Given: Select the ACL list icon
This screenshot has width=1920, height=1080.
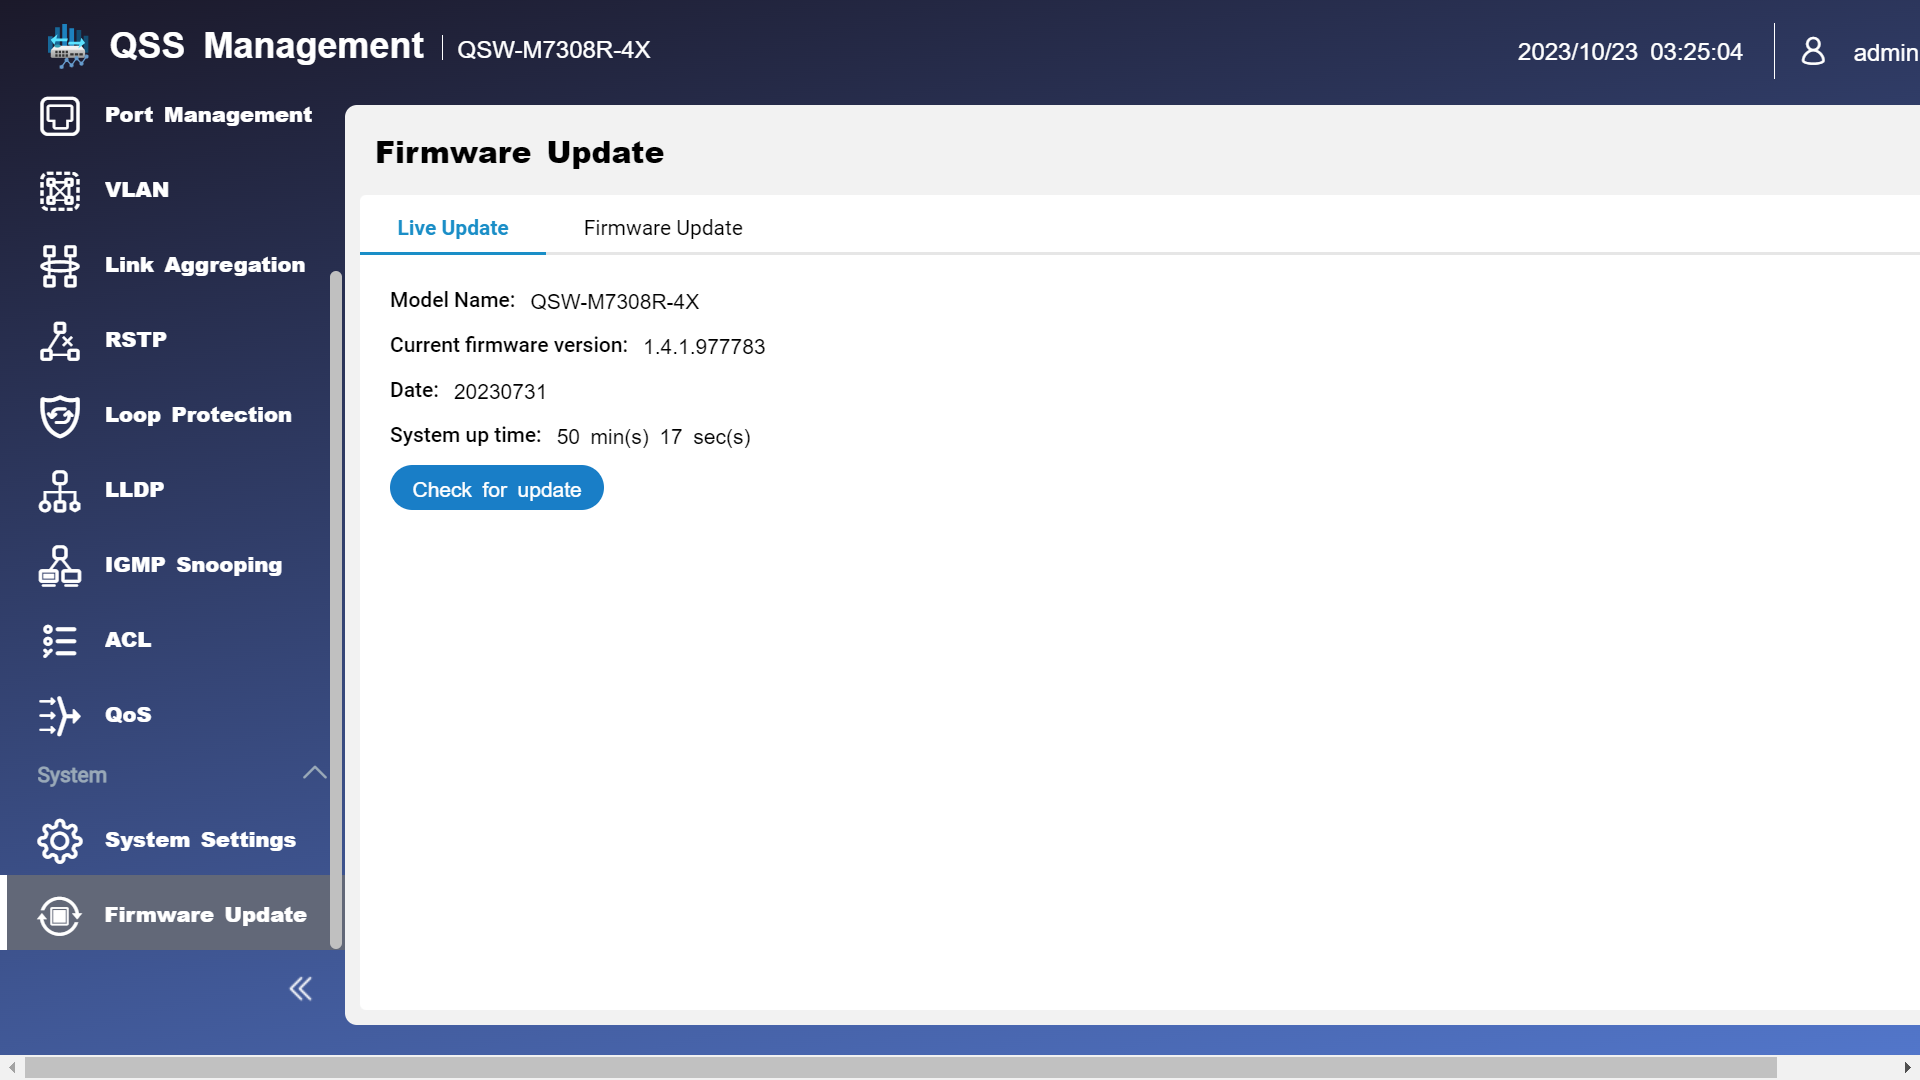Looking at the screenshot, I should [x=59, y=641].
